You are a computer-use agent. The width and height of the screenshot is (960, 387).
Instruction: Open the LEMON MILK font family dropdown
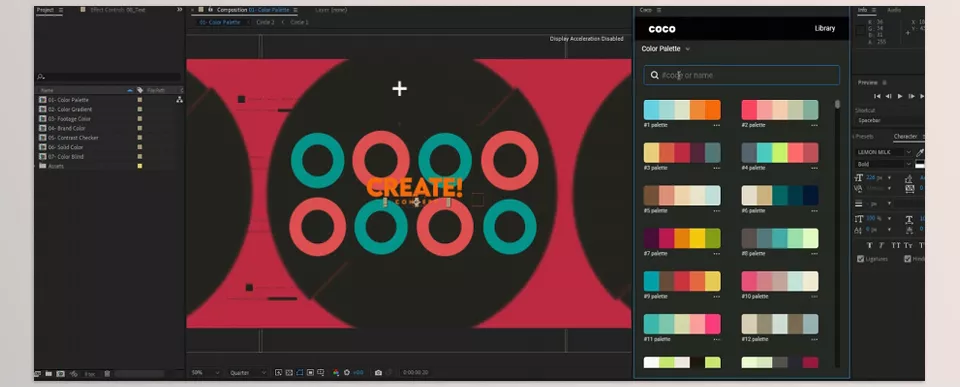pos(883,152)
